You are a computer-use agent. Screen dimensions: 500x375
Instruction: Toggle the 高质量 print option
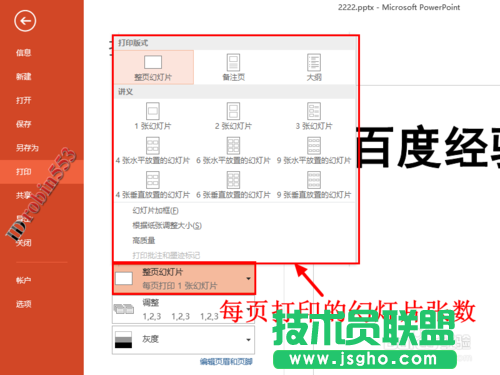pyautogui.click(x=144, y=240)
